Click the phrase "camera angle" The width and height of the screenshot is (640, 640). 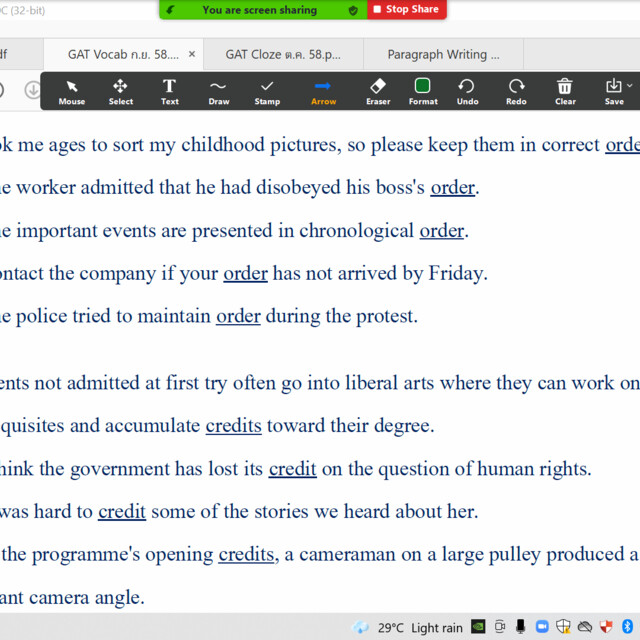tap(85, 598)
